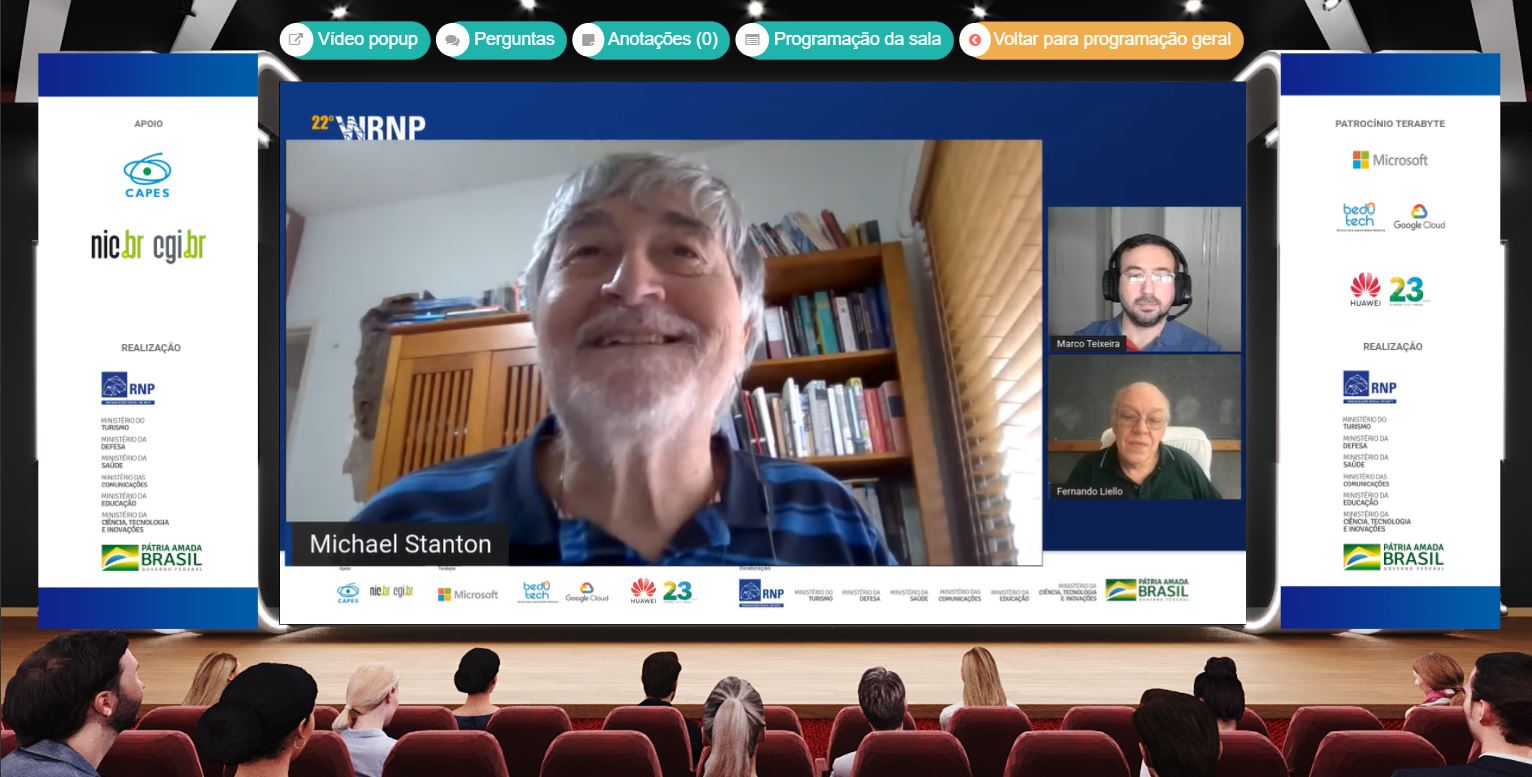The height and width of the screenshot is (777, 1532).
Task: Open the Google Cloud logo in right banner
Action: point(1418,217)
